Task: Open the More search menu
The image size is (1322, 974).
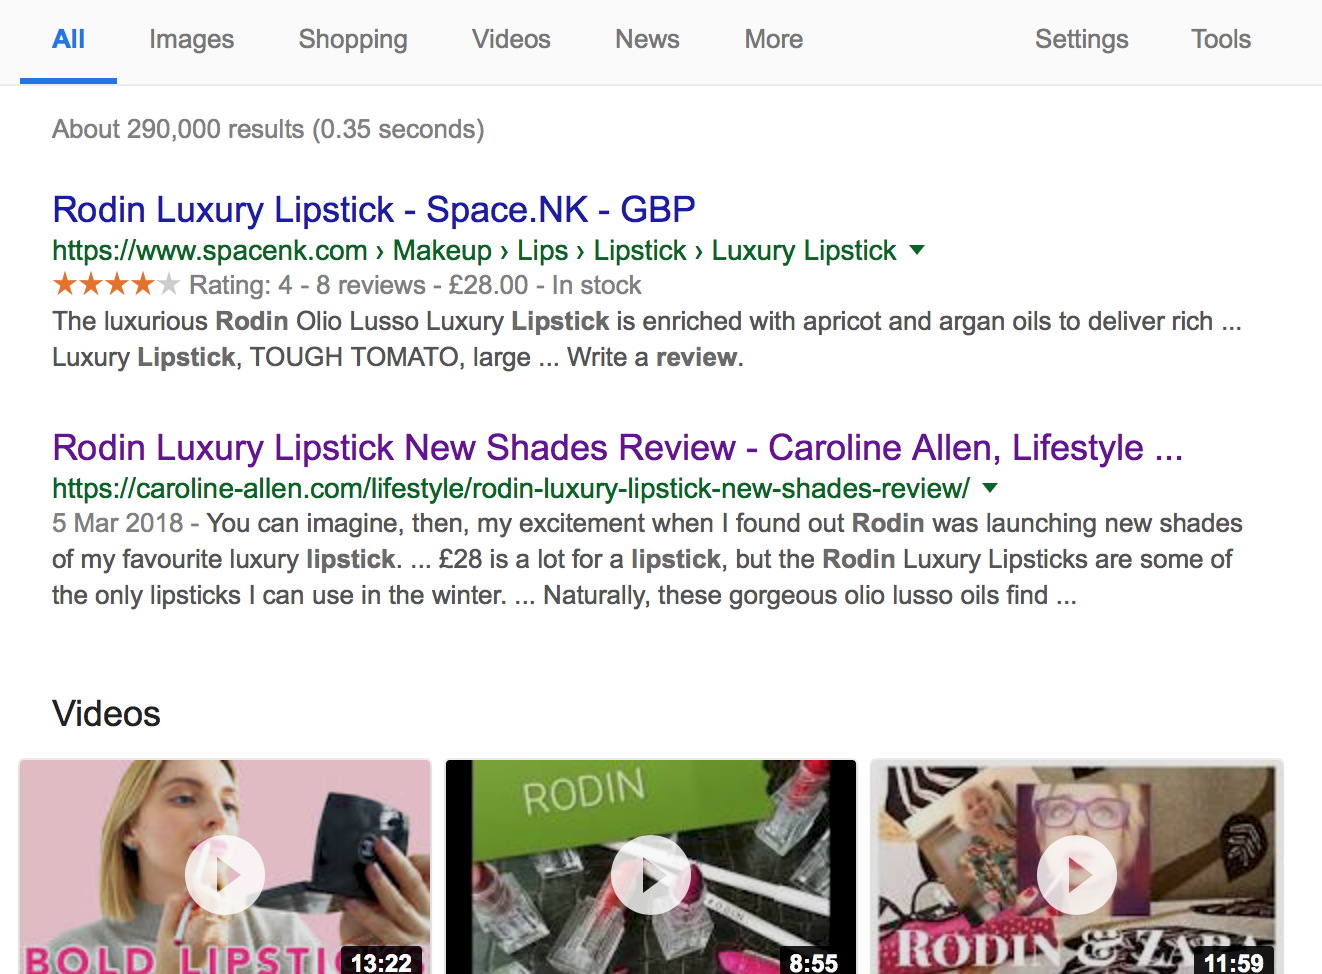Action: [x=773, y=39]
